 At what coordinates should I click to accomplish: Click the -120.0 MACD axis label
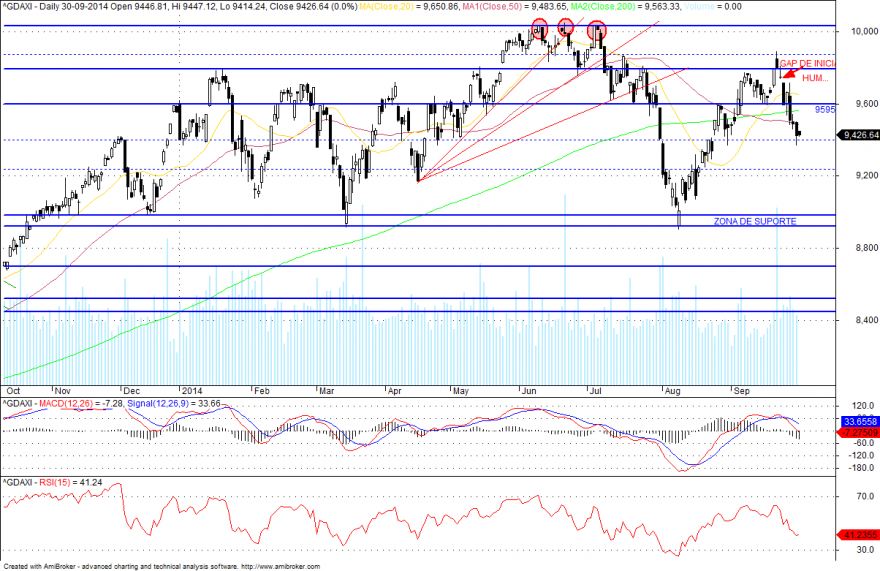861,455
